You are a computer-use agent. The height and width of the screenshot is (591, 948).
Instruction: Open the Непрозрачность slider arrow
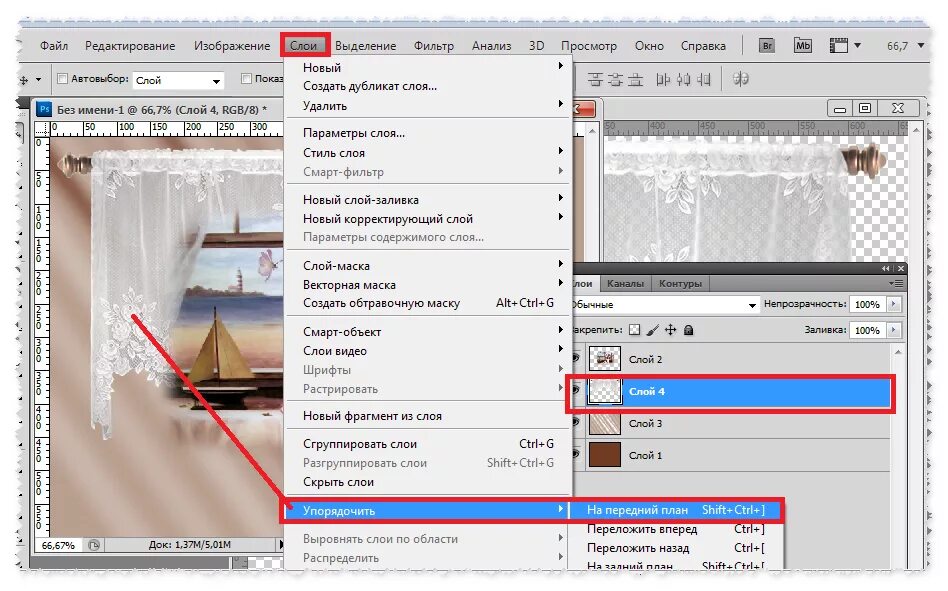tap(894, 304)
